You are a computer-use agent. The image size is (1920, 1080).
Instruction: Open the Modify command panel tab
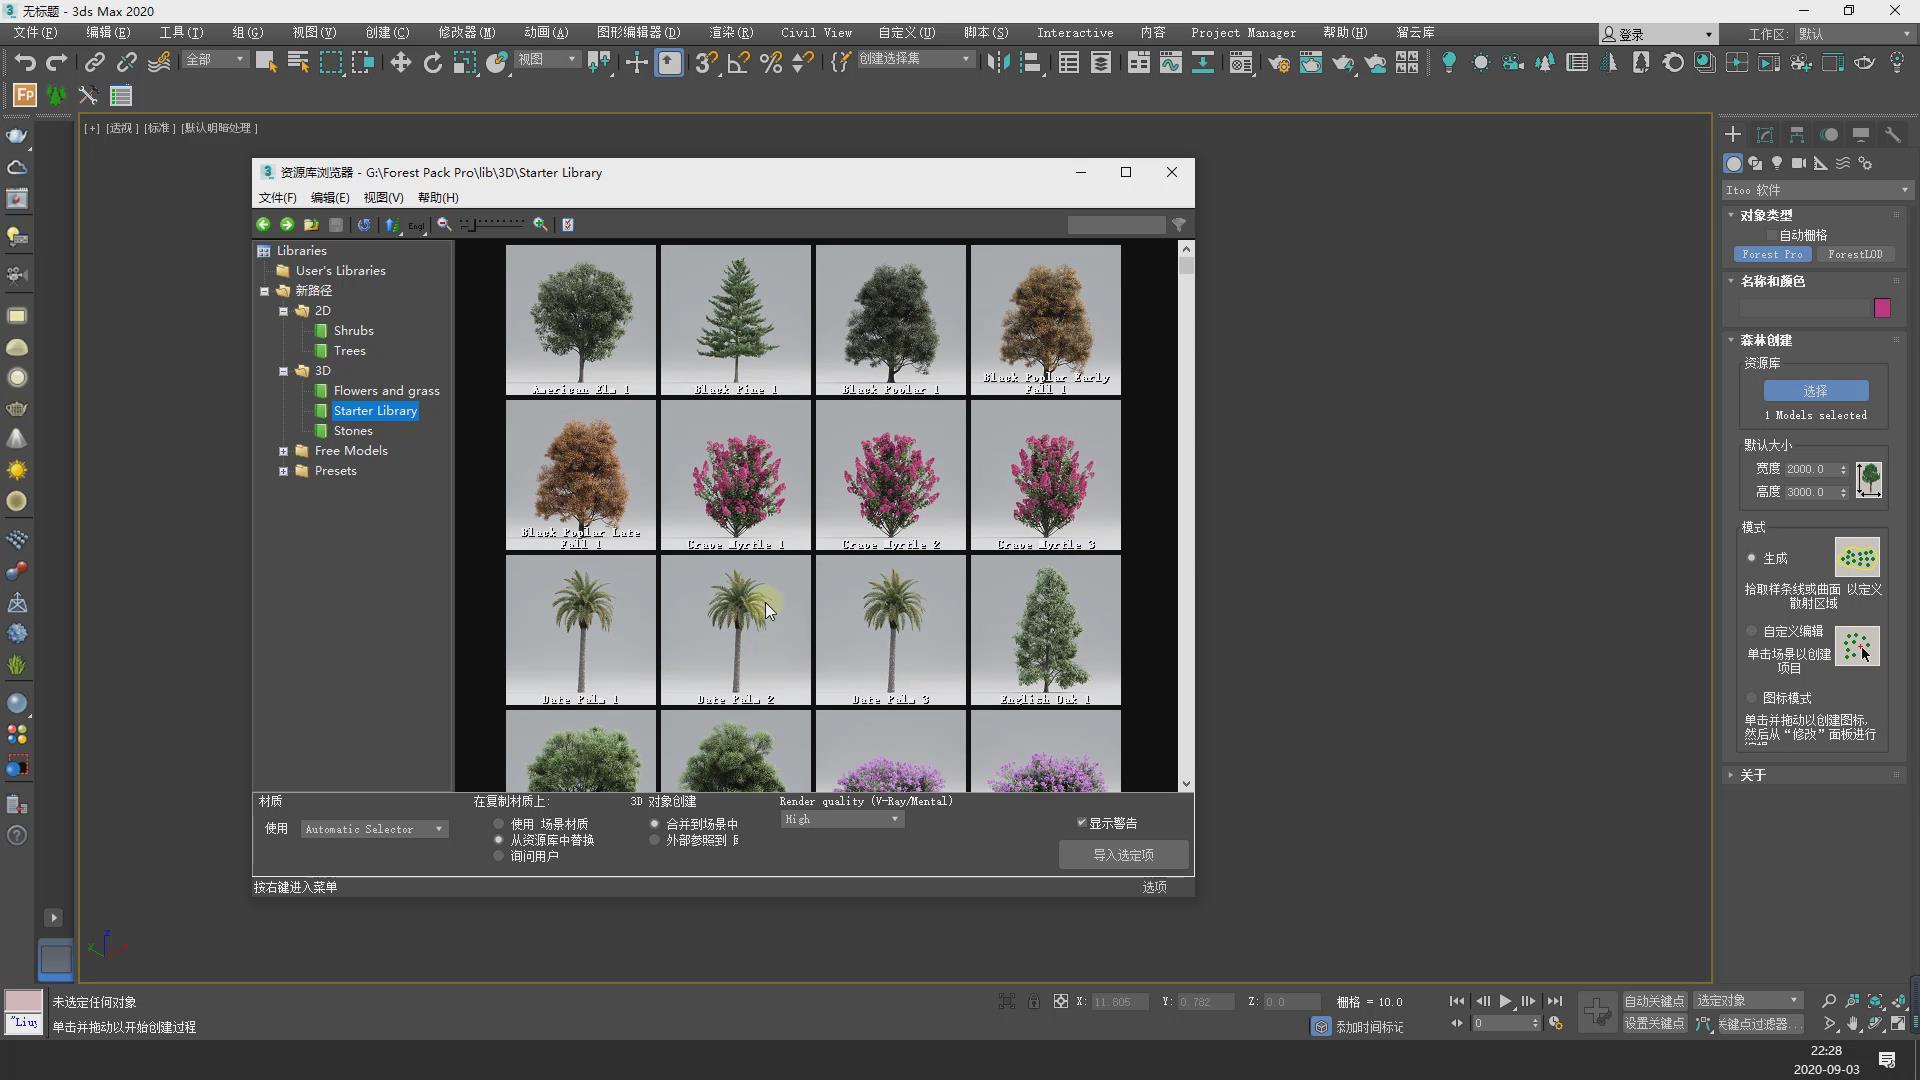pos(1765,135)
